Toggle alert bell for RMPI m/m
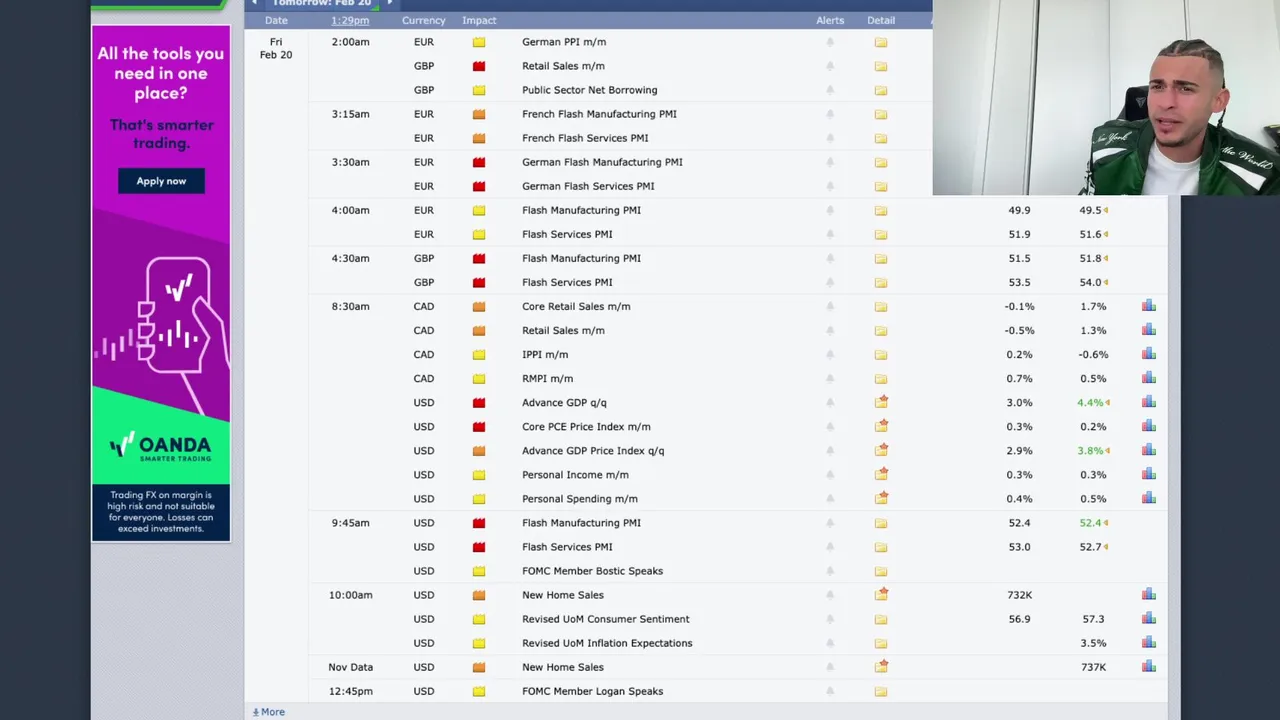 click(x=829, y=378)
